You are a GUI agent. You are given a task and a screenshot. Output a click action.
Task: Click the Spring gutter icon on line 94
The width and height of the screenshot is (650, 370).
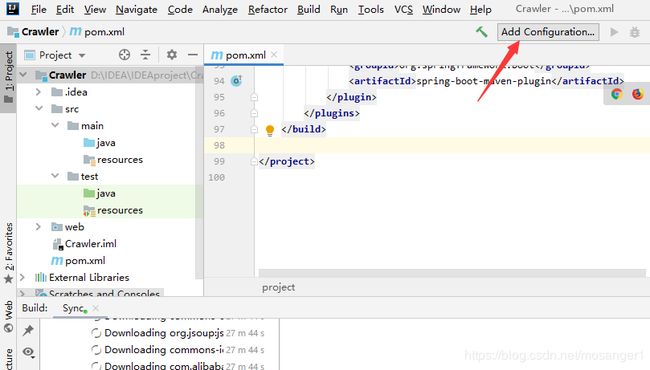(x=236, y=81)
